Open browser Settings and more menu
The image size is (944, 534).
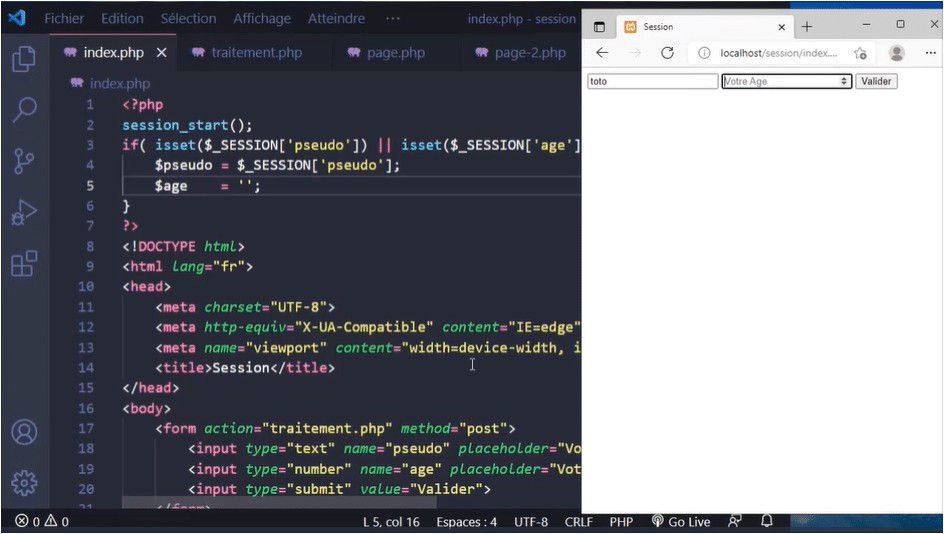(930, 53)
